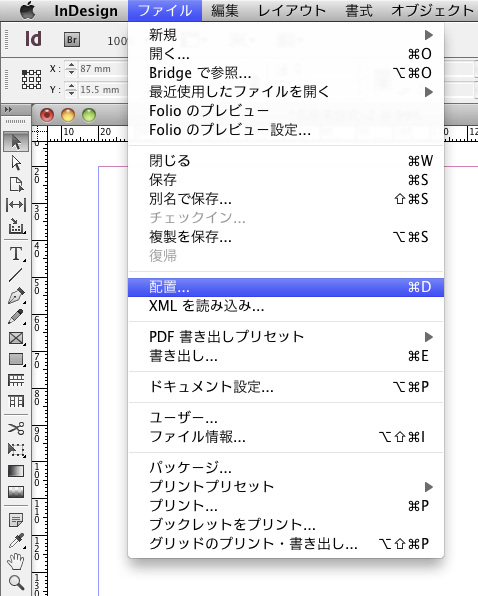Select the Pencil tool

click(16, 317)
